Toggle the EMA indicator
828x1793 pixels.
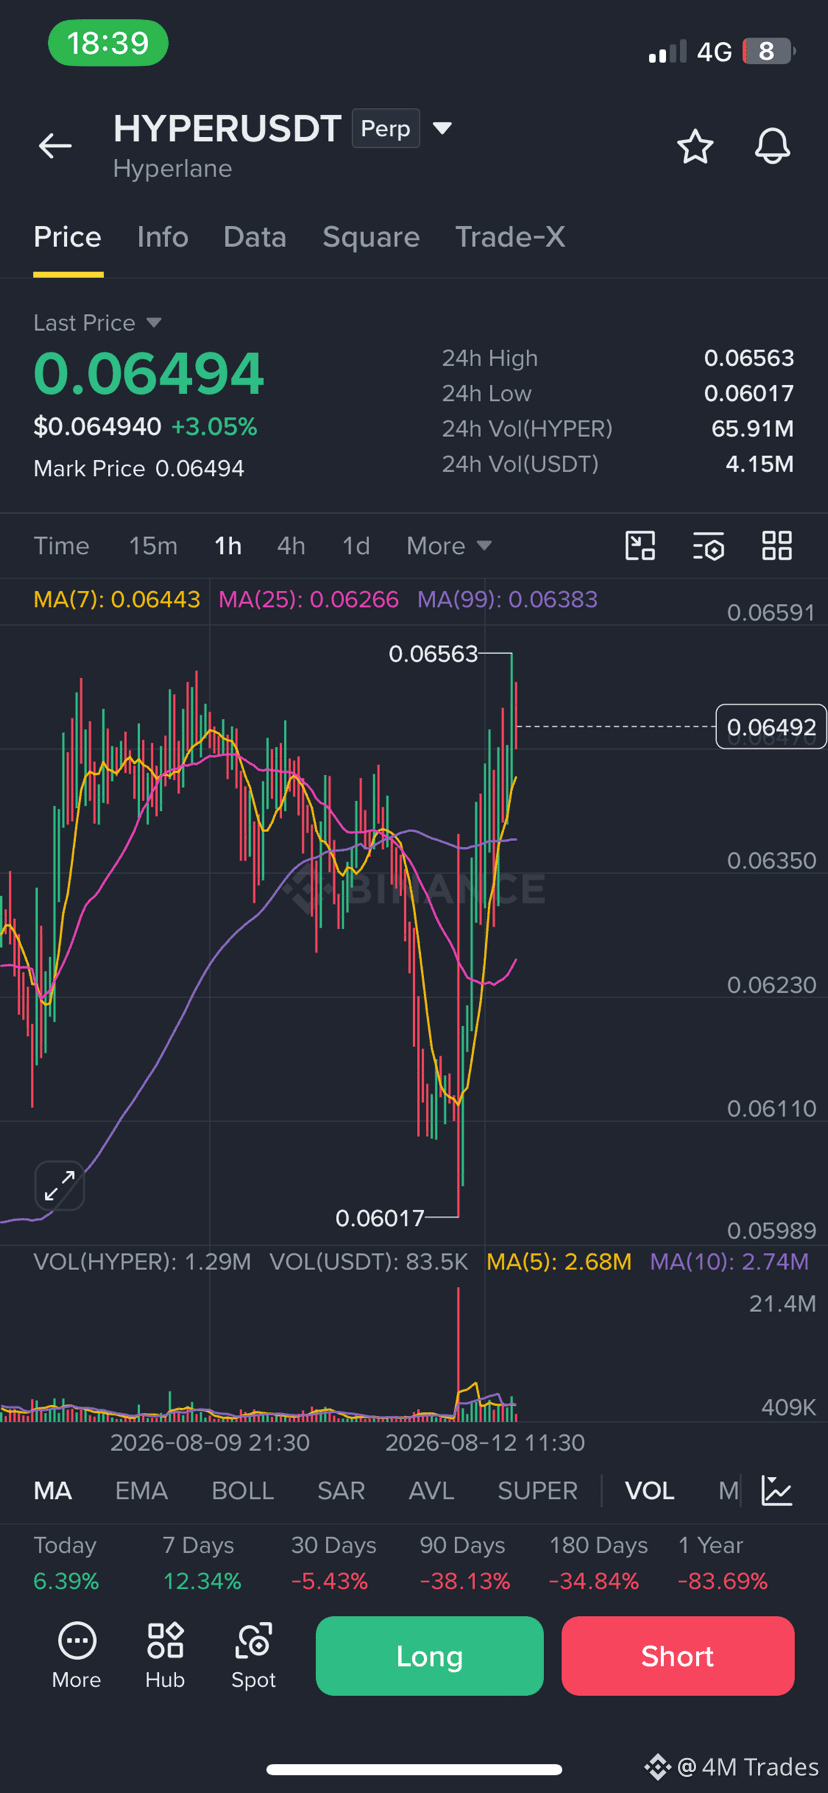point(141,1491)
